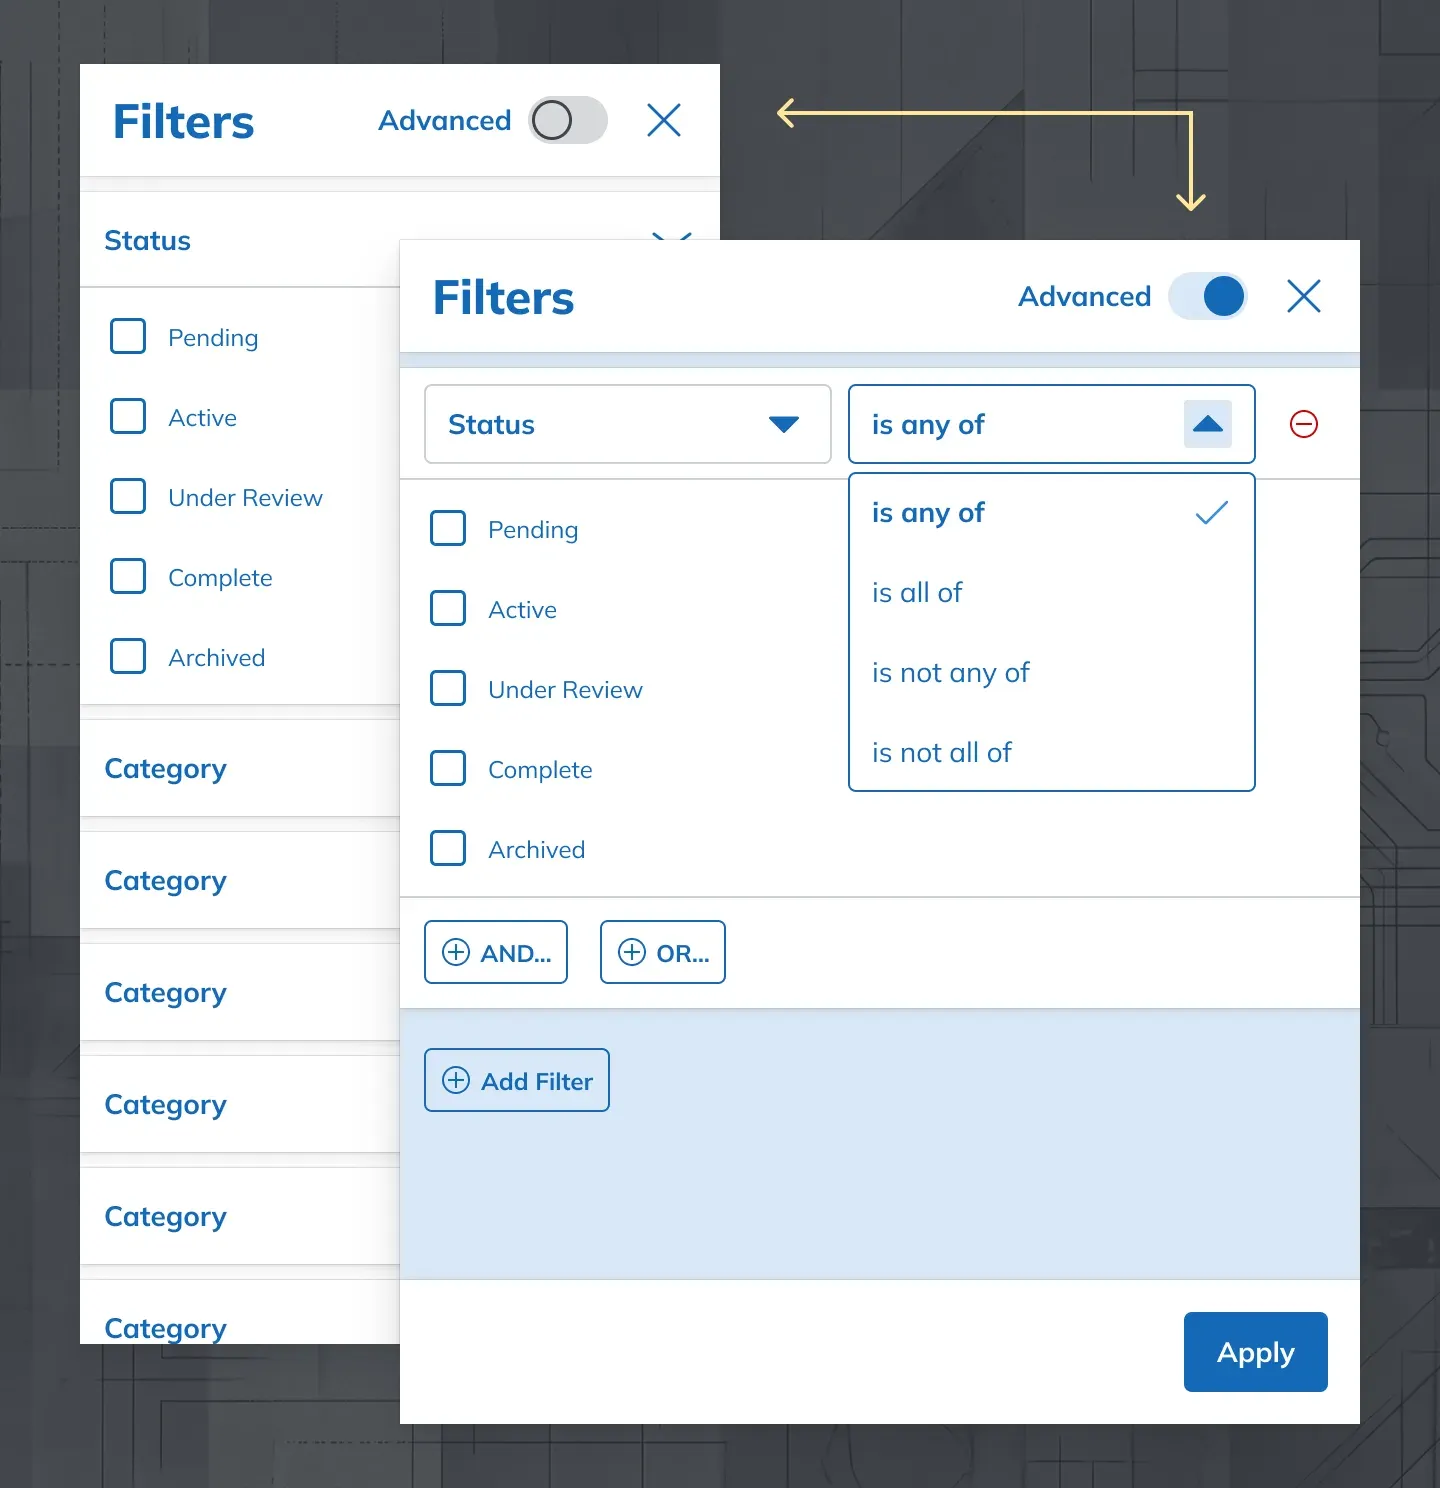Click the Add Filter button
The width and height of the screenshot is (1440, 1488).
pos(517,1080)
